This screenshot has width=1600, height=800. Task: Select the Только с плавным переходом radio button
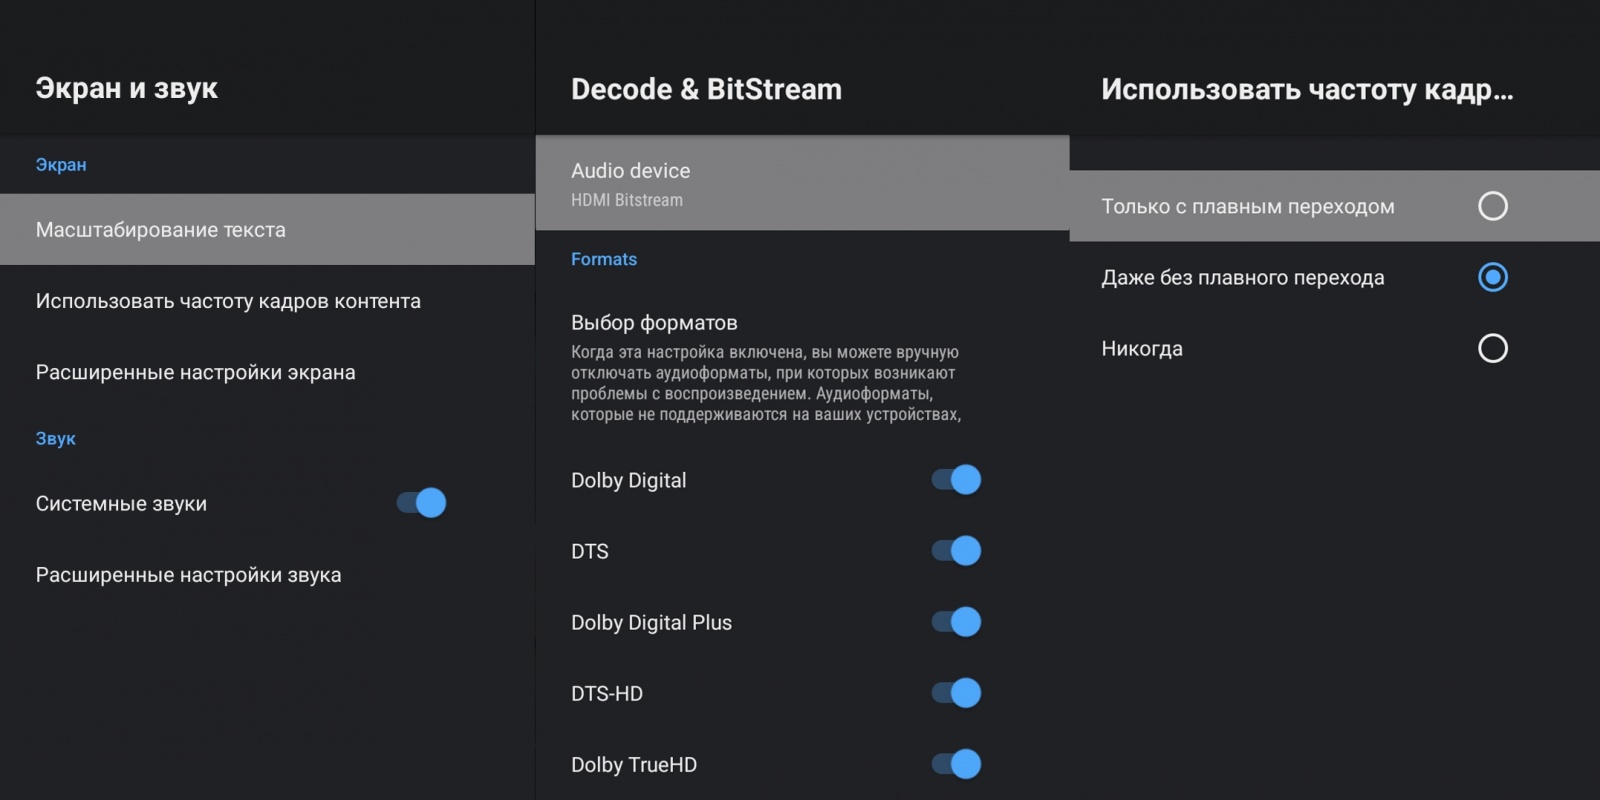point(1492,206)
